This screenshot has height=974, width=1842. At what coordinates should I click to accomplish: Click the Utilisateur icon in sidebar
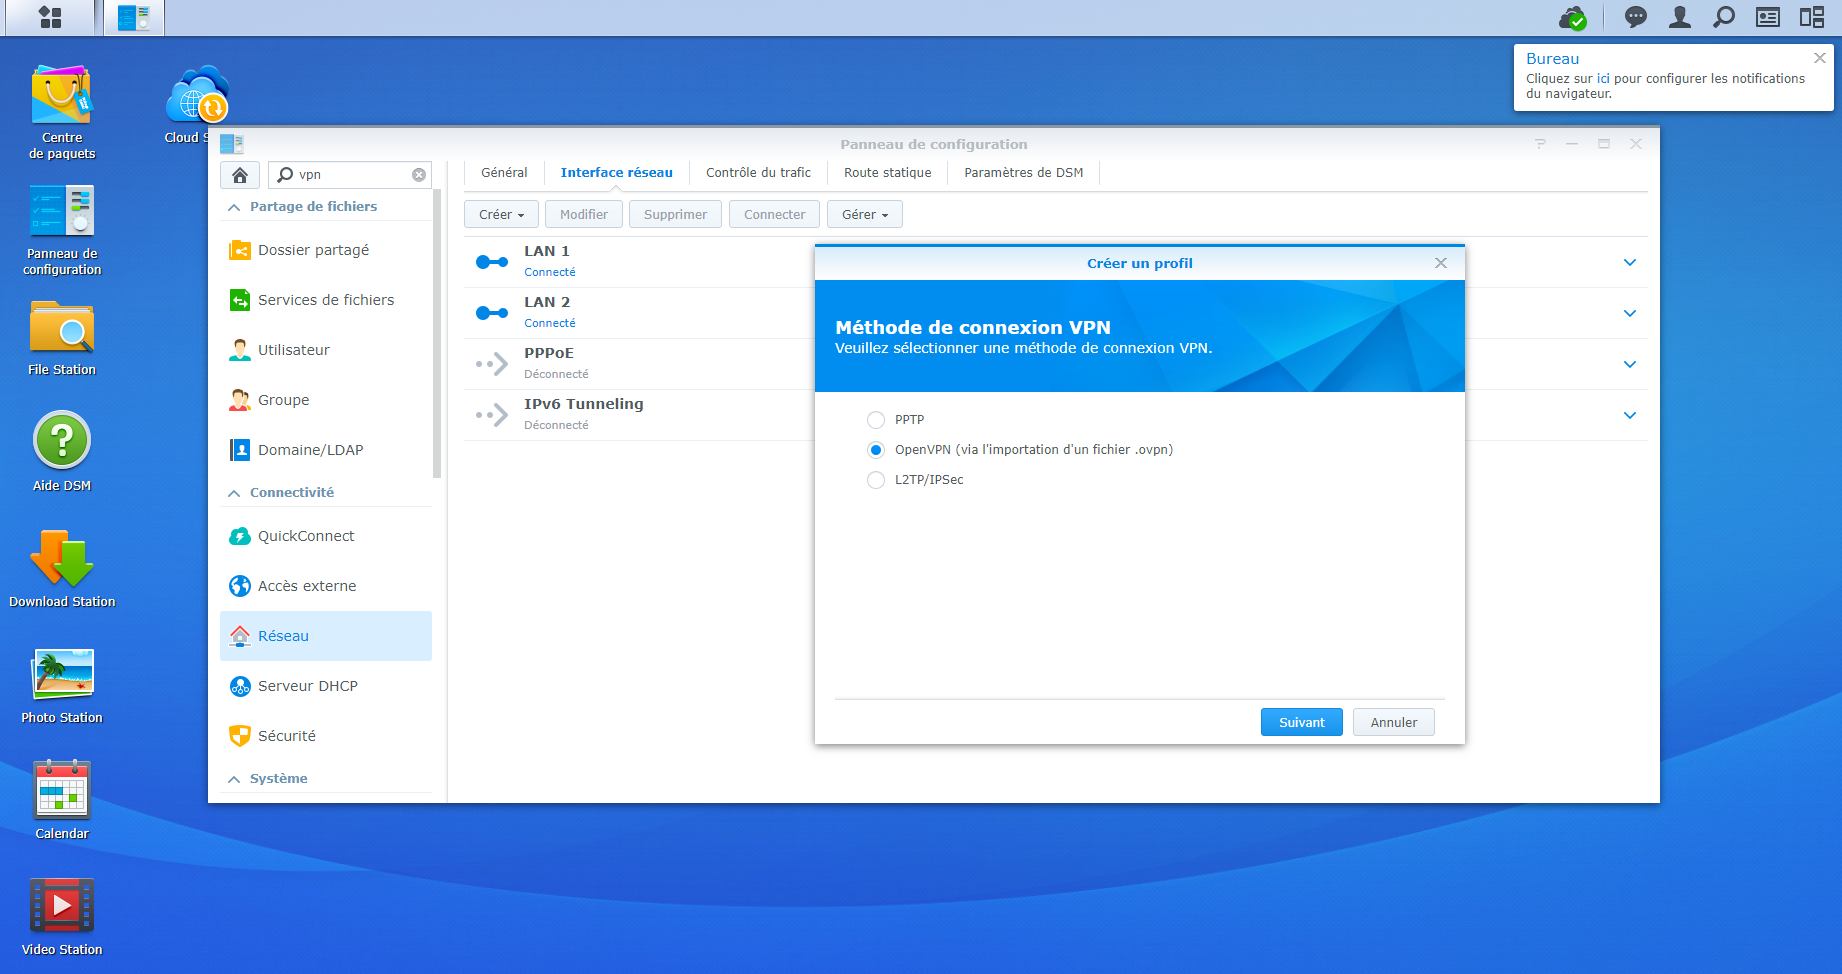240,350
